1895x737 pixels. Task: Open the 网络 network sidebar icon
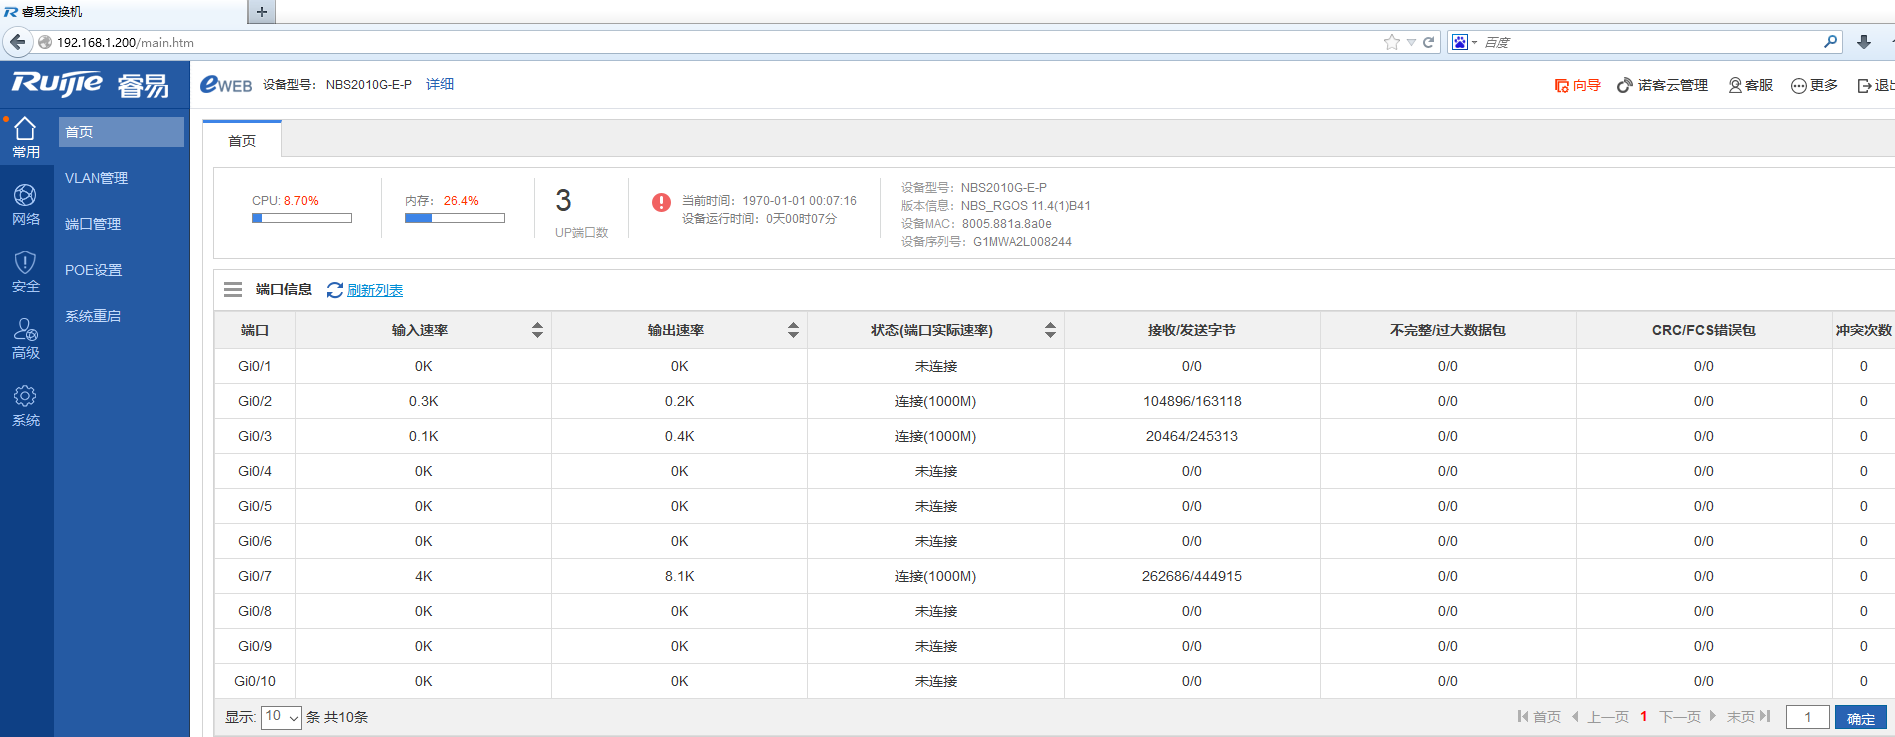(x=26, y=205)
